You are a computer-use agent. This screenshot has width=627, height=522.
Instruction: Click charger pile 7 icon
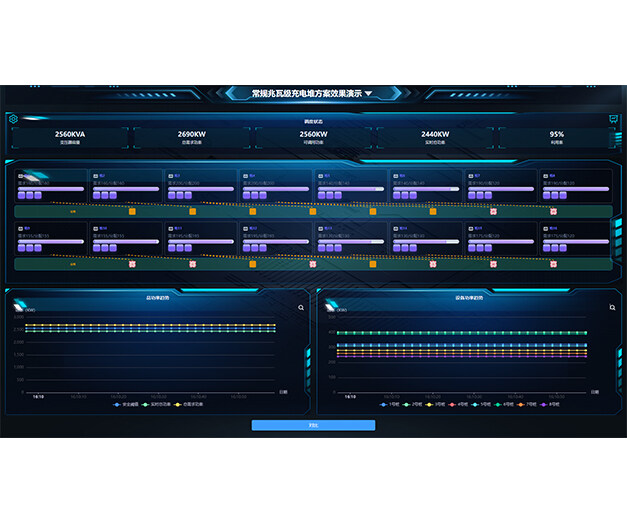coord(471,176)
